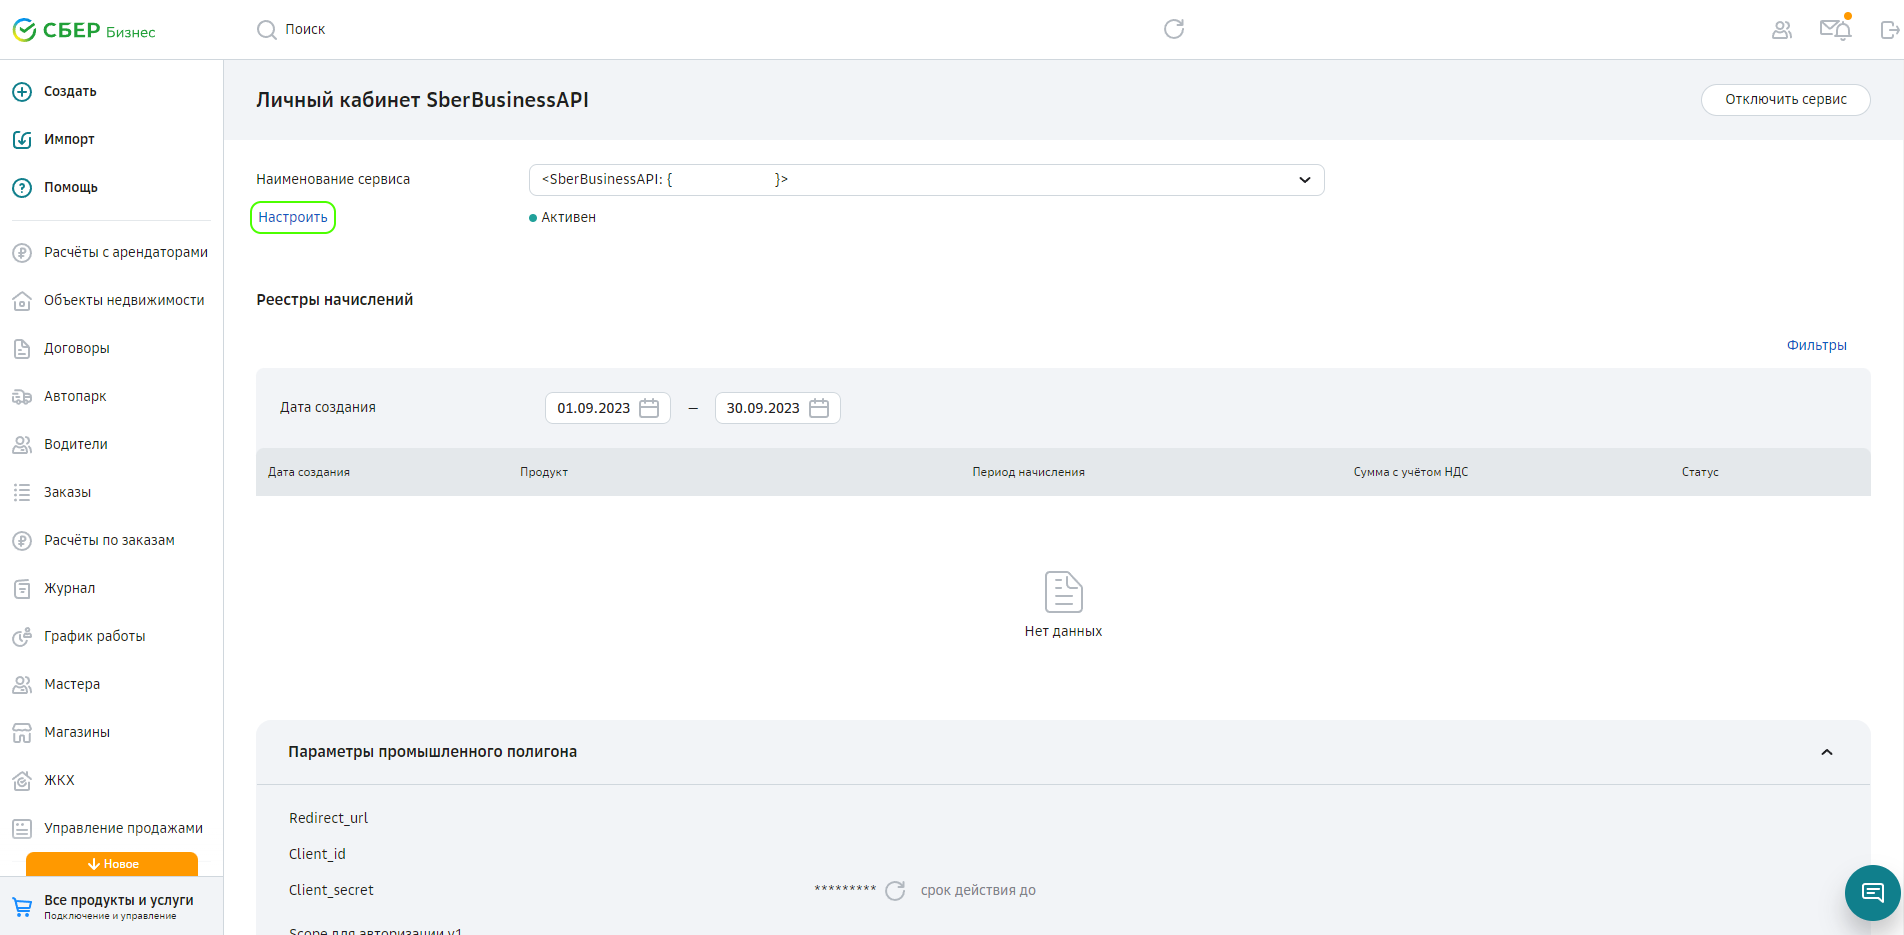Go to Договоры section

(x=77, y=349)
